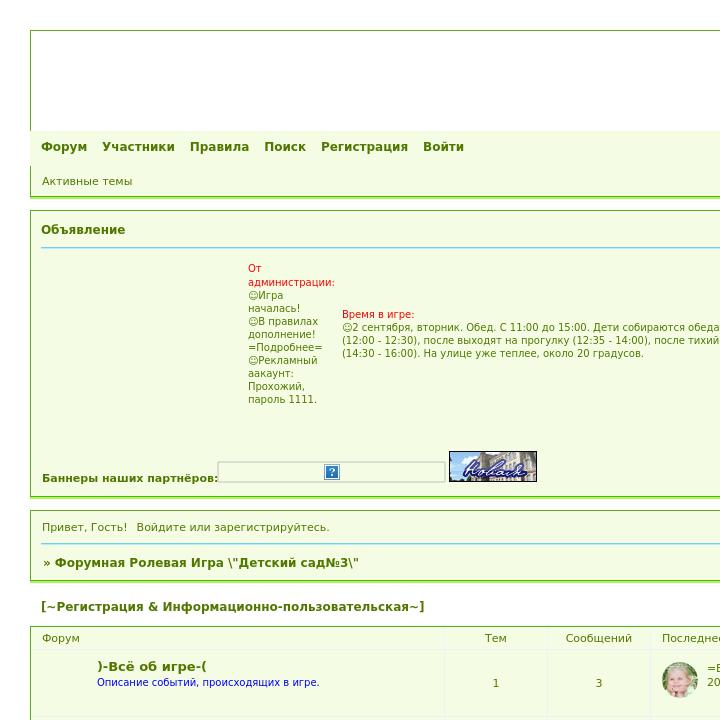
Task: Click the smiley before 'Рекламный аакаунт'
Action: [253, 360]
